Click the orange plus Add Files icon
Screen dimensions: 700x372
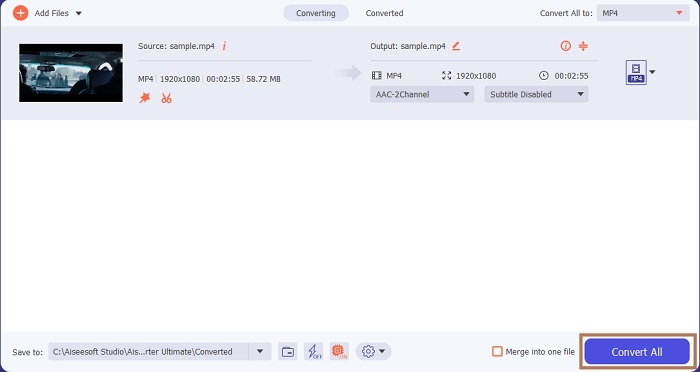(x=20, y=13)
